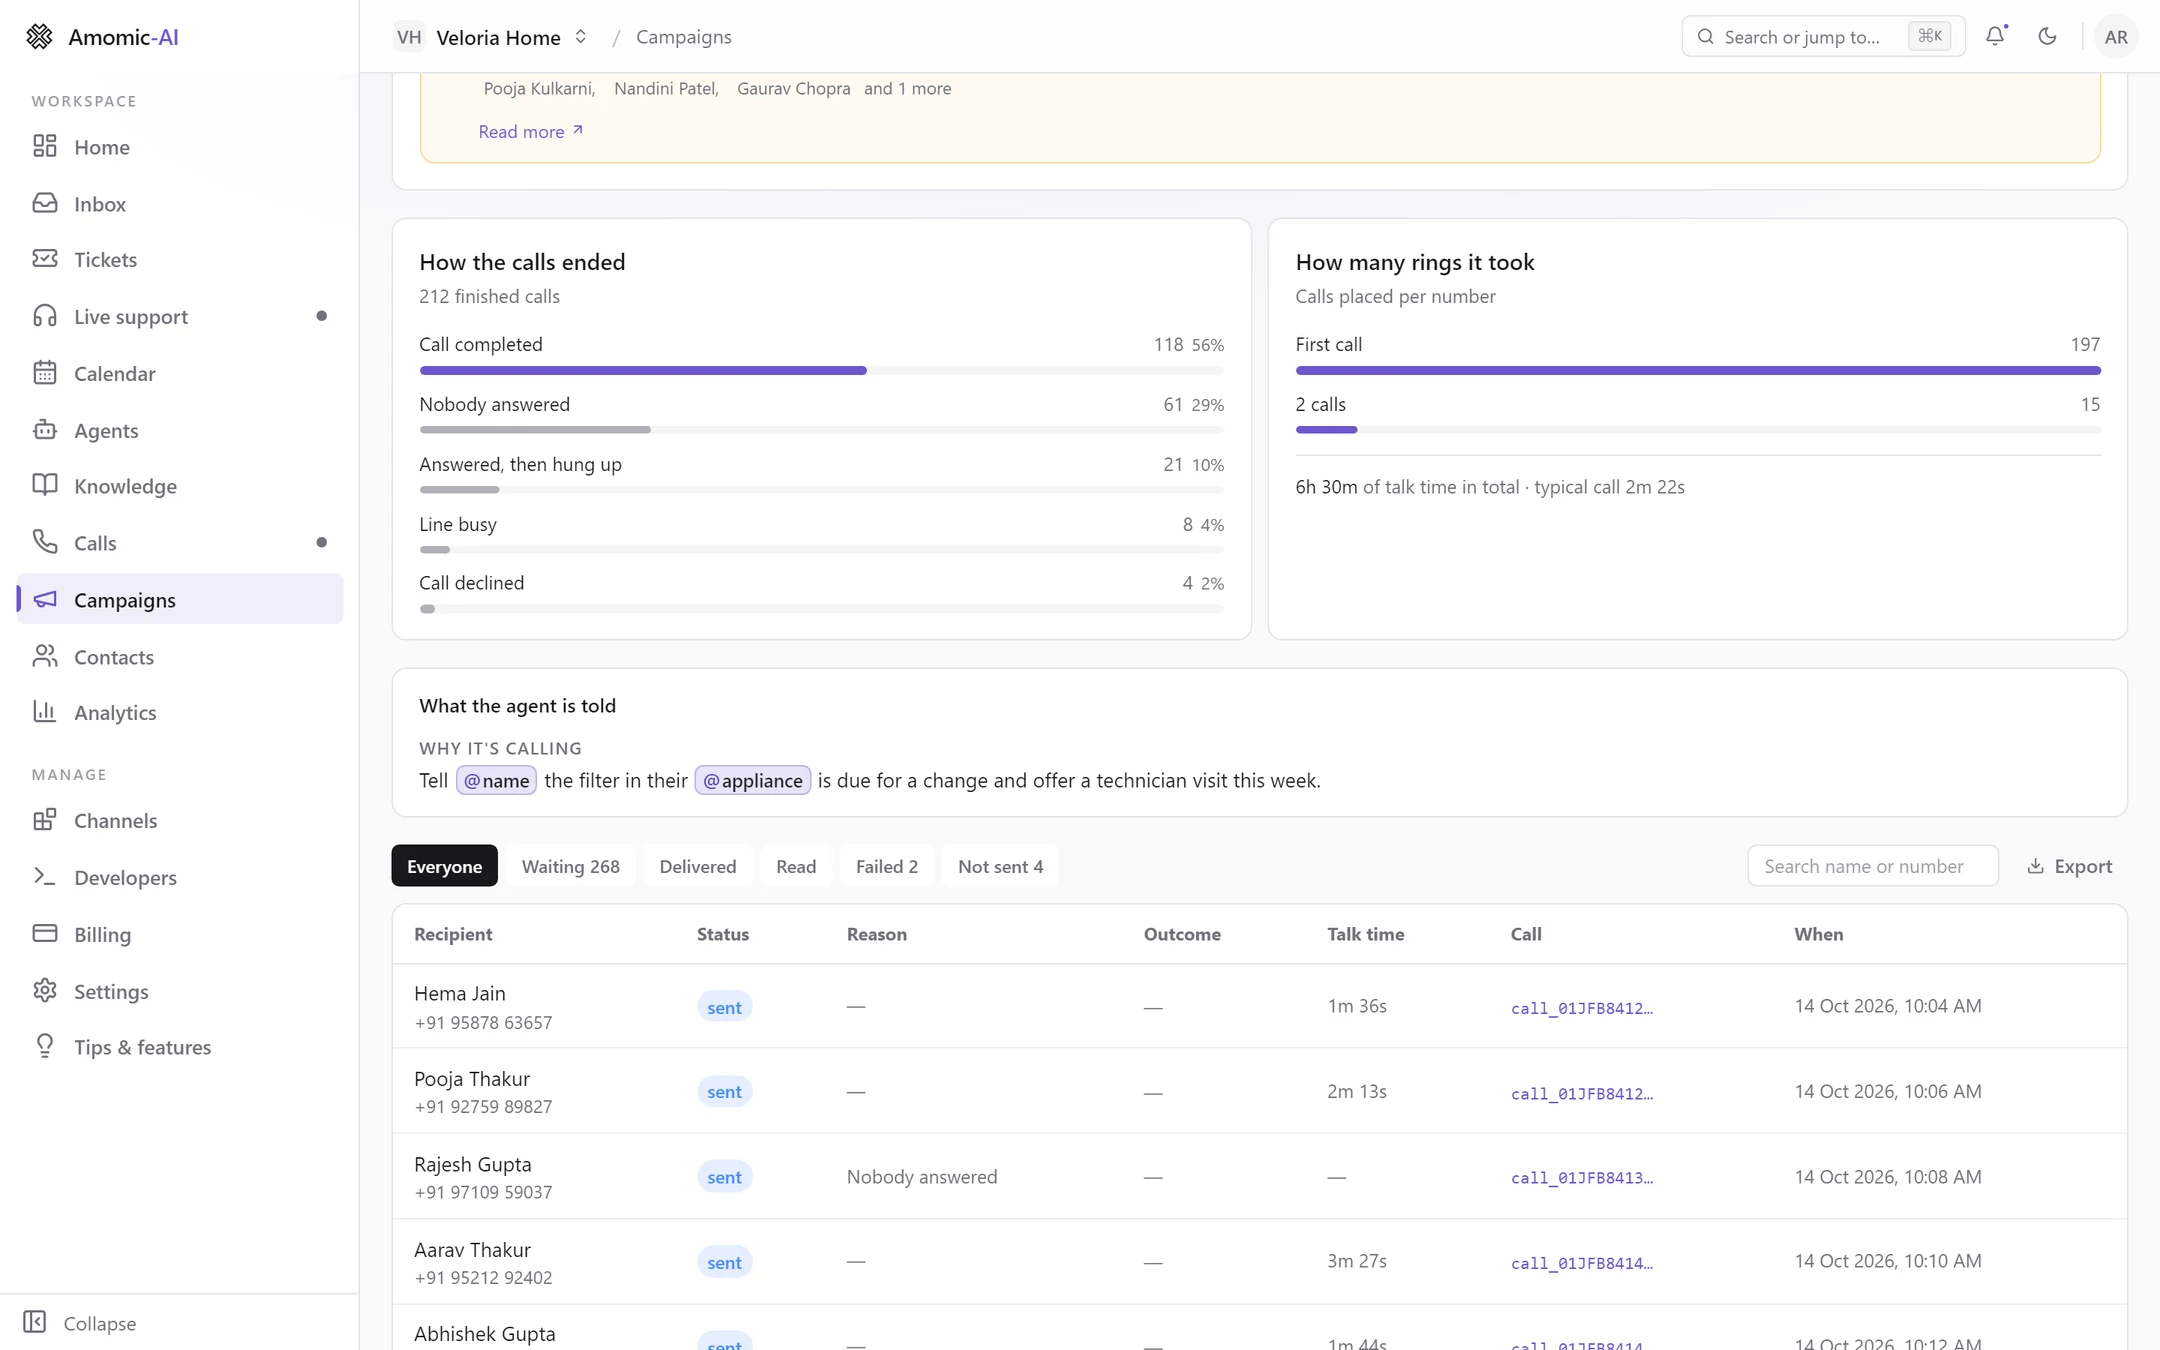Click the Amomic-AI logo

(102, 37)
